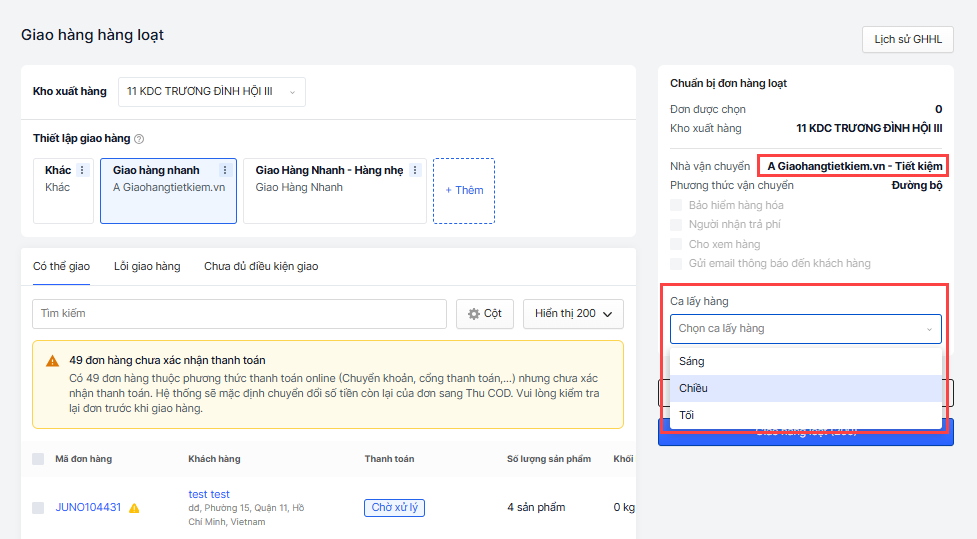Click the Đường bộ shipping method value

[x=917, y=186]
